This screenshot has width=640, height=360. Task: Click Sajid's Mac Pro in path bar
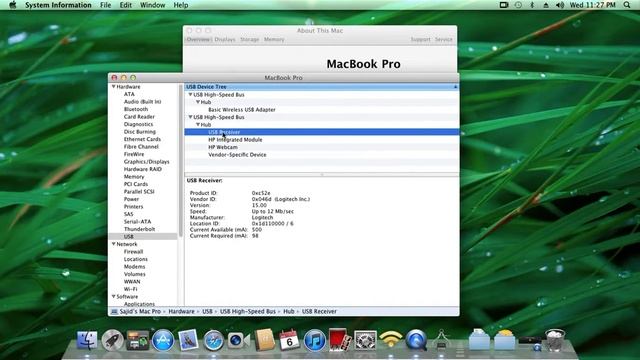tap(140, 311)
